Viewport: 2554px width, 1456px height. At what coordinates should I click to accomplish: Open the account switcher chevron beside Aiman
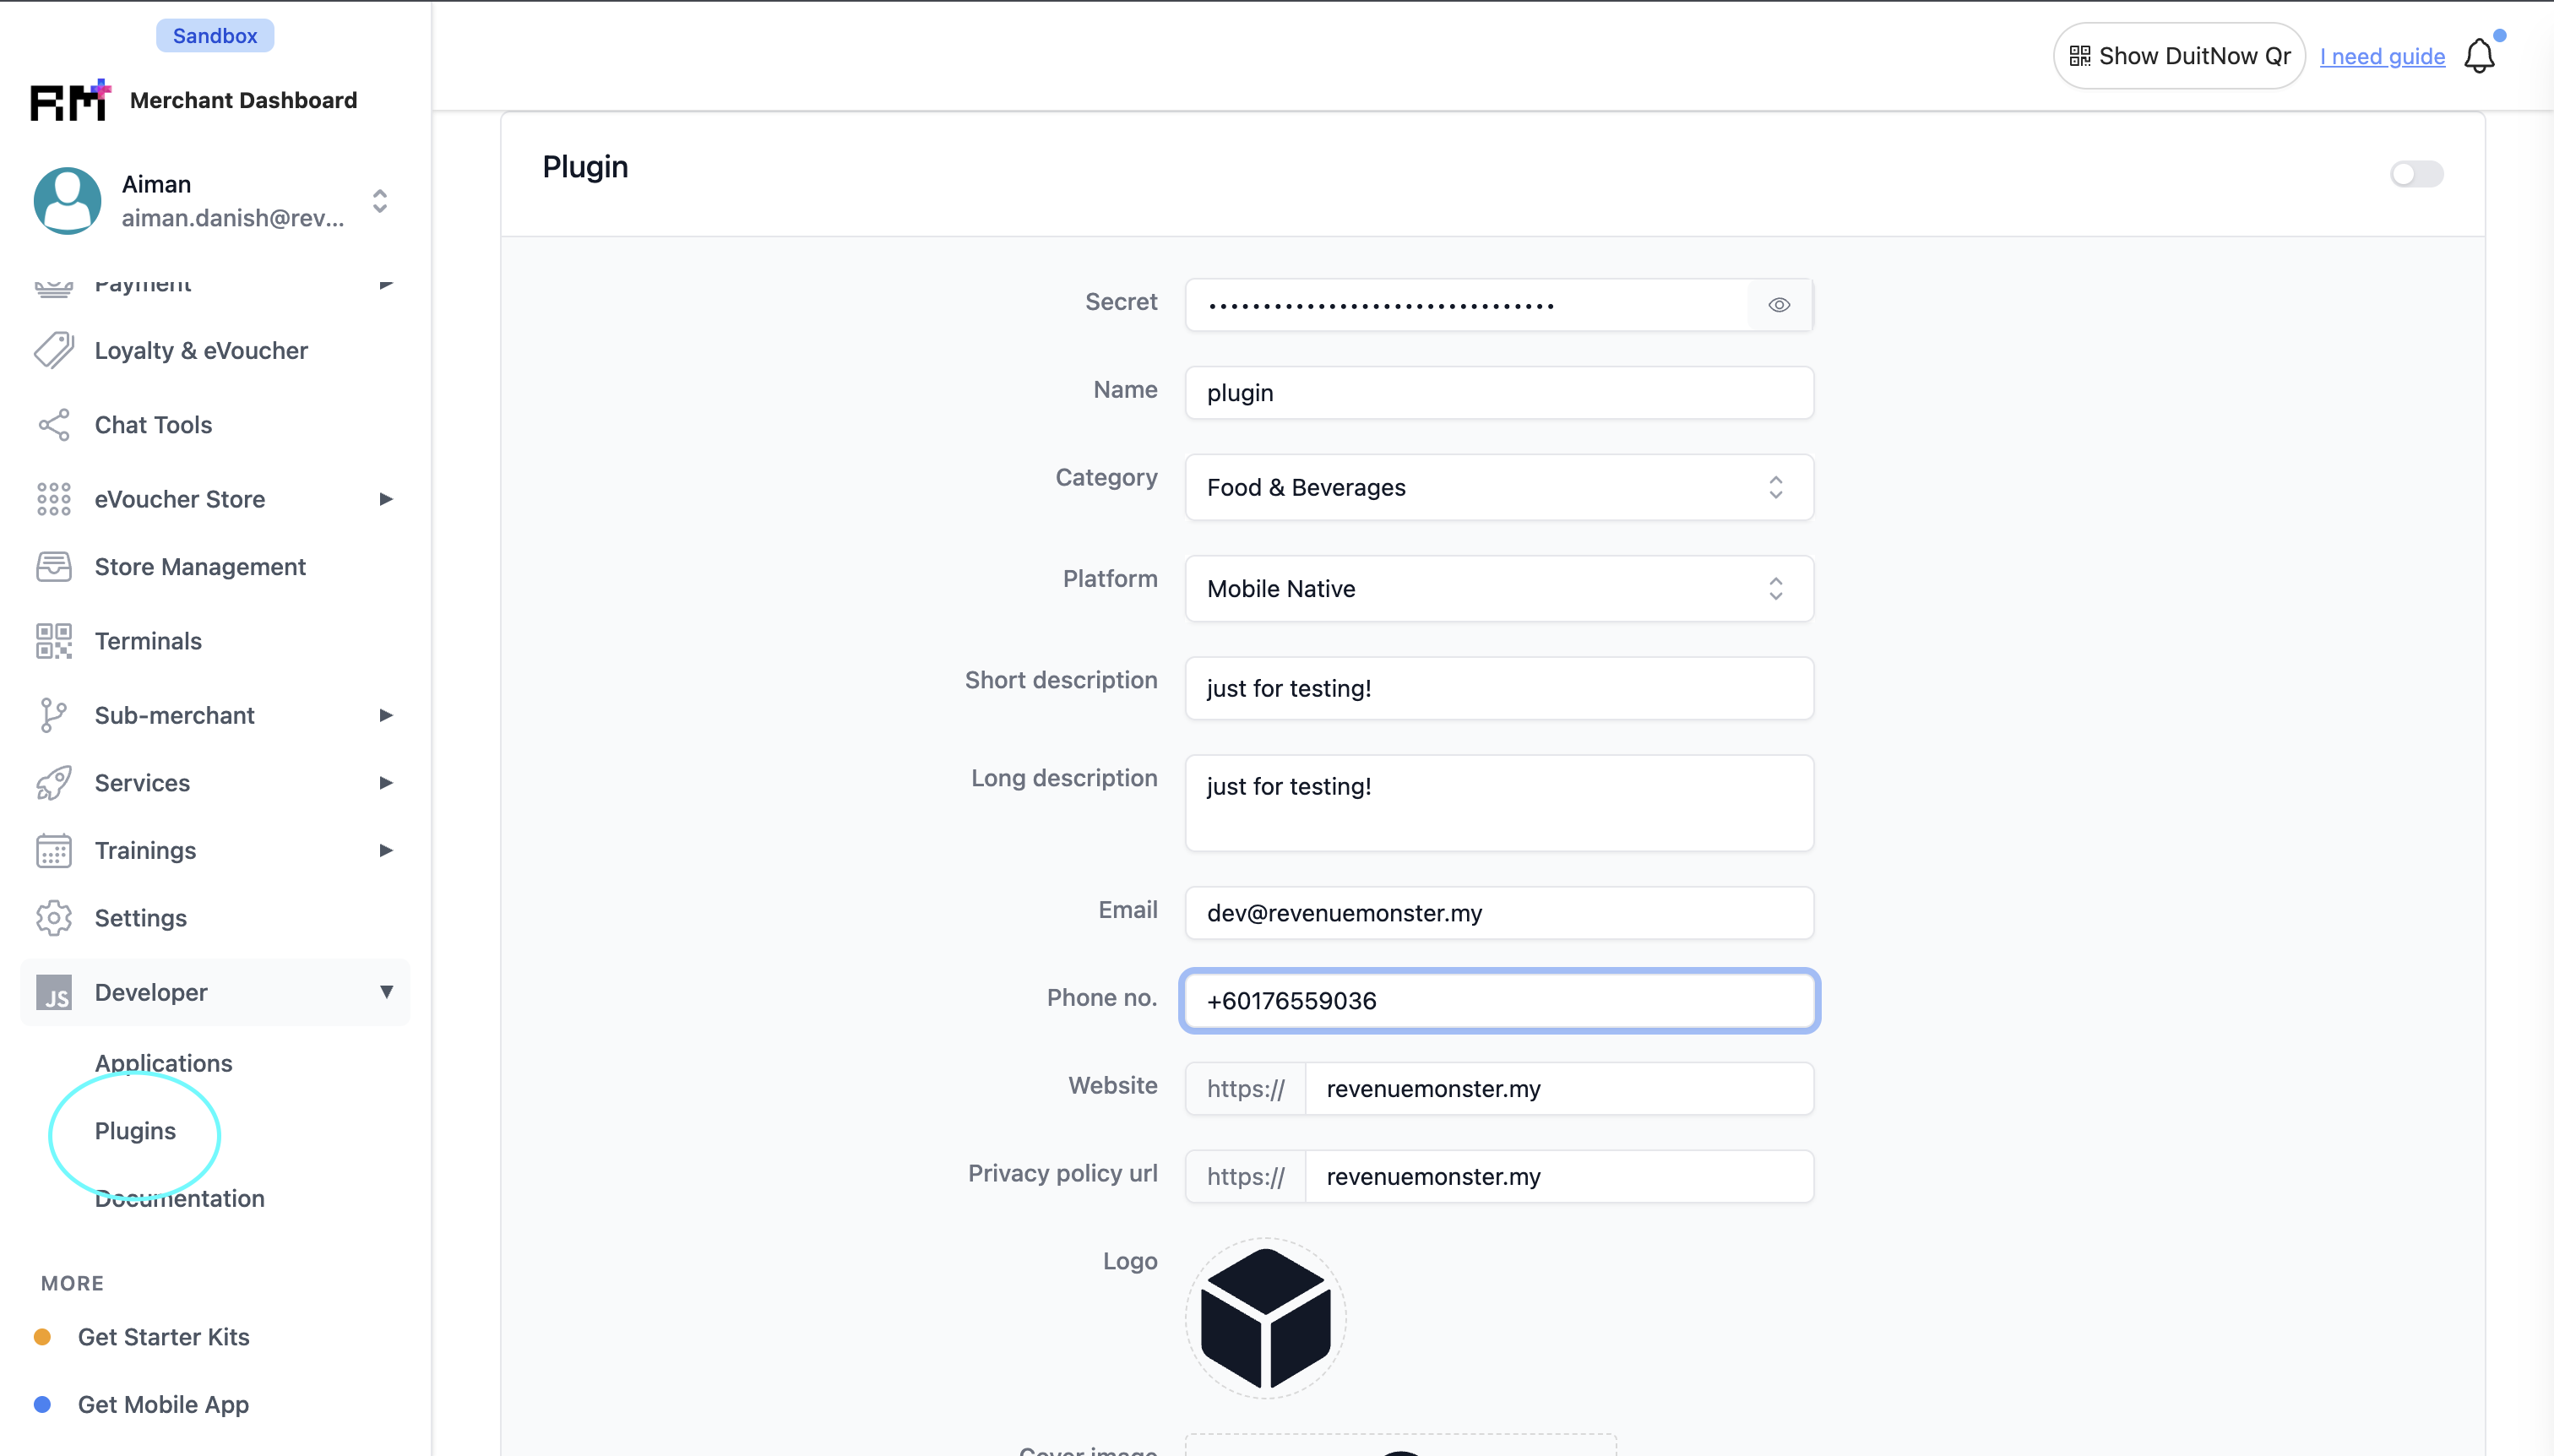pos(380,201)
